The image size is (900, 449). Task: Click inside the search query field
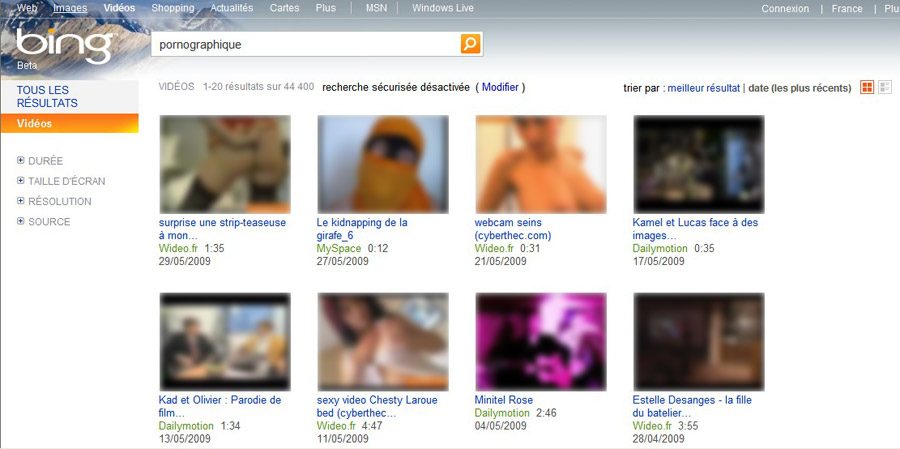click(x=305, y=44)
